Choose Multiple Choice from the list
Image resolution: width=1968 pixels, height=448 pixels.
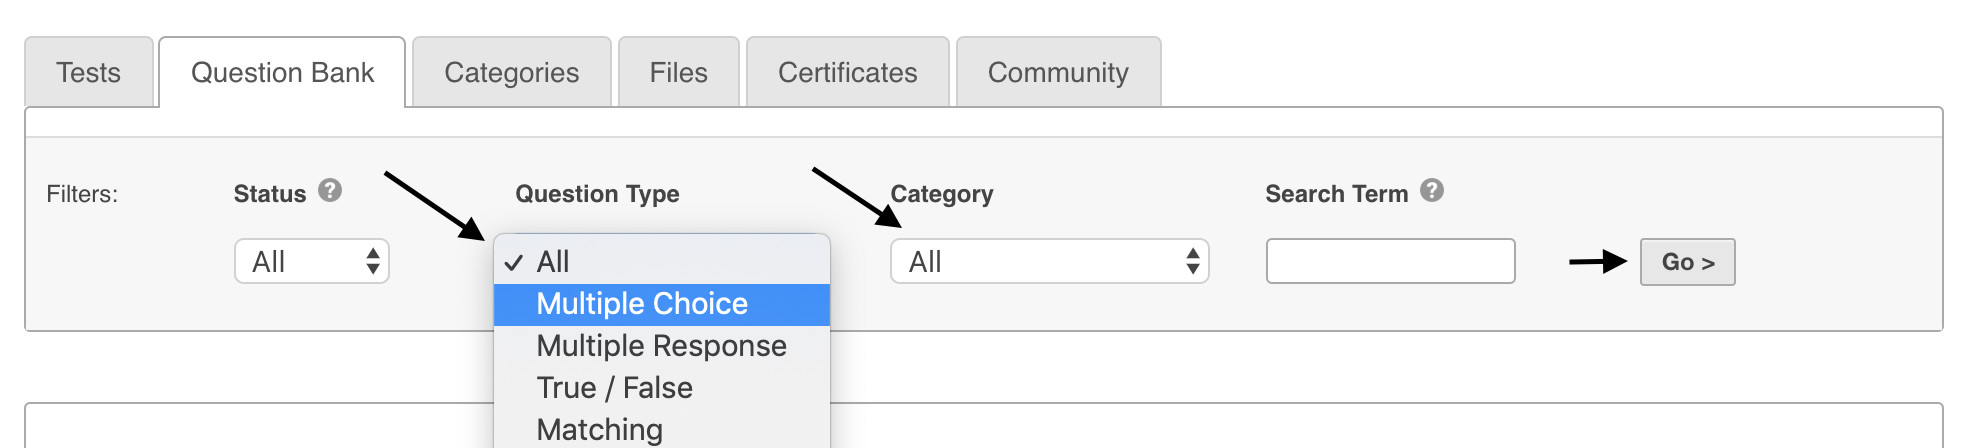tap(662, 304)
